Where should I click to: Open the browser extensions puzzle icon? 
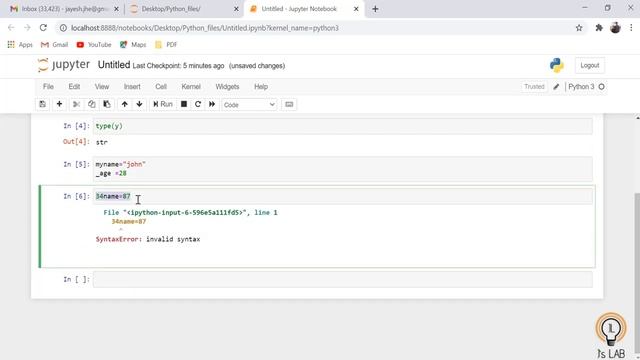pos(599,28)
